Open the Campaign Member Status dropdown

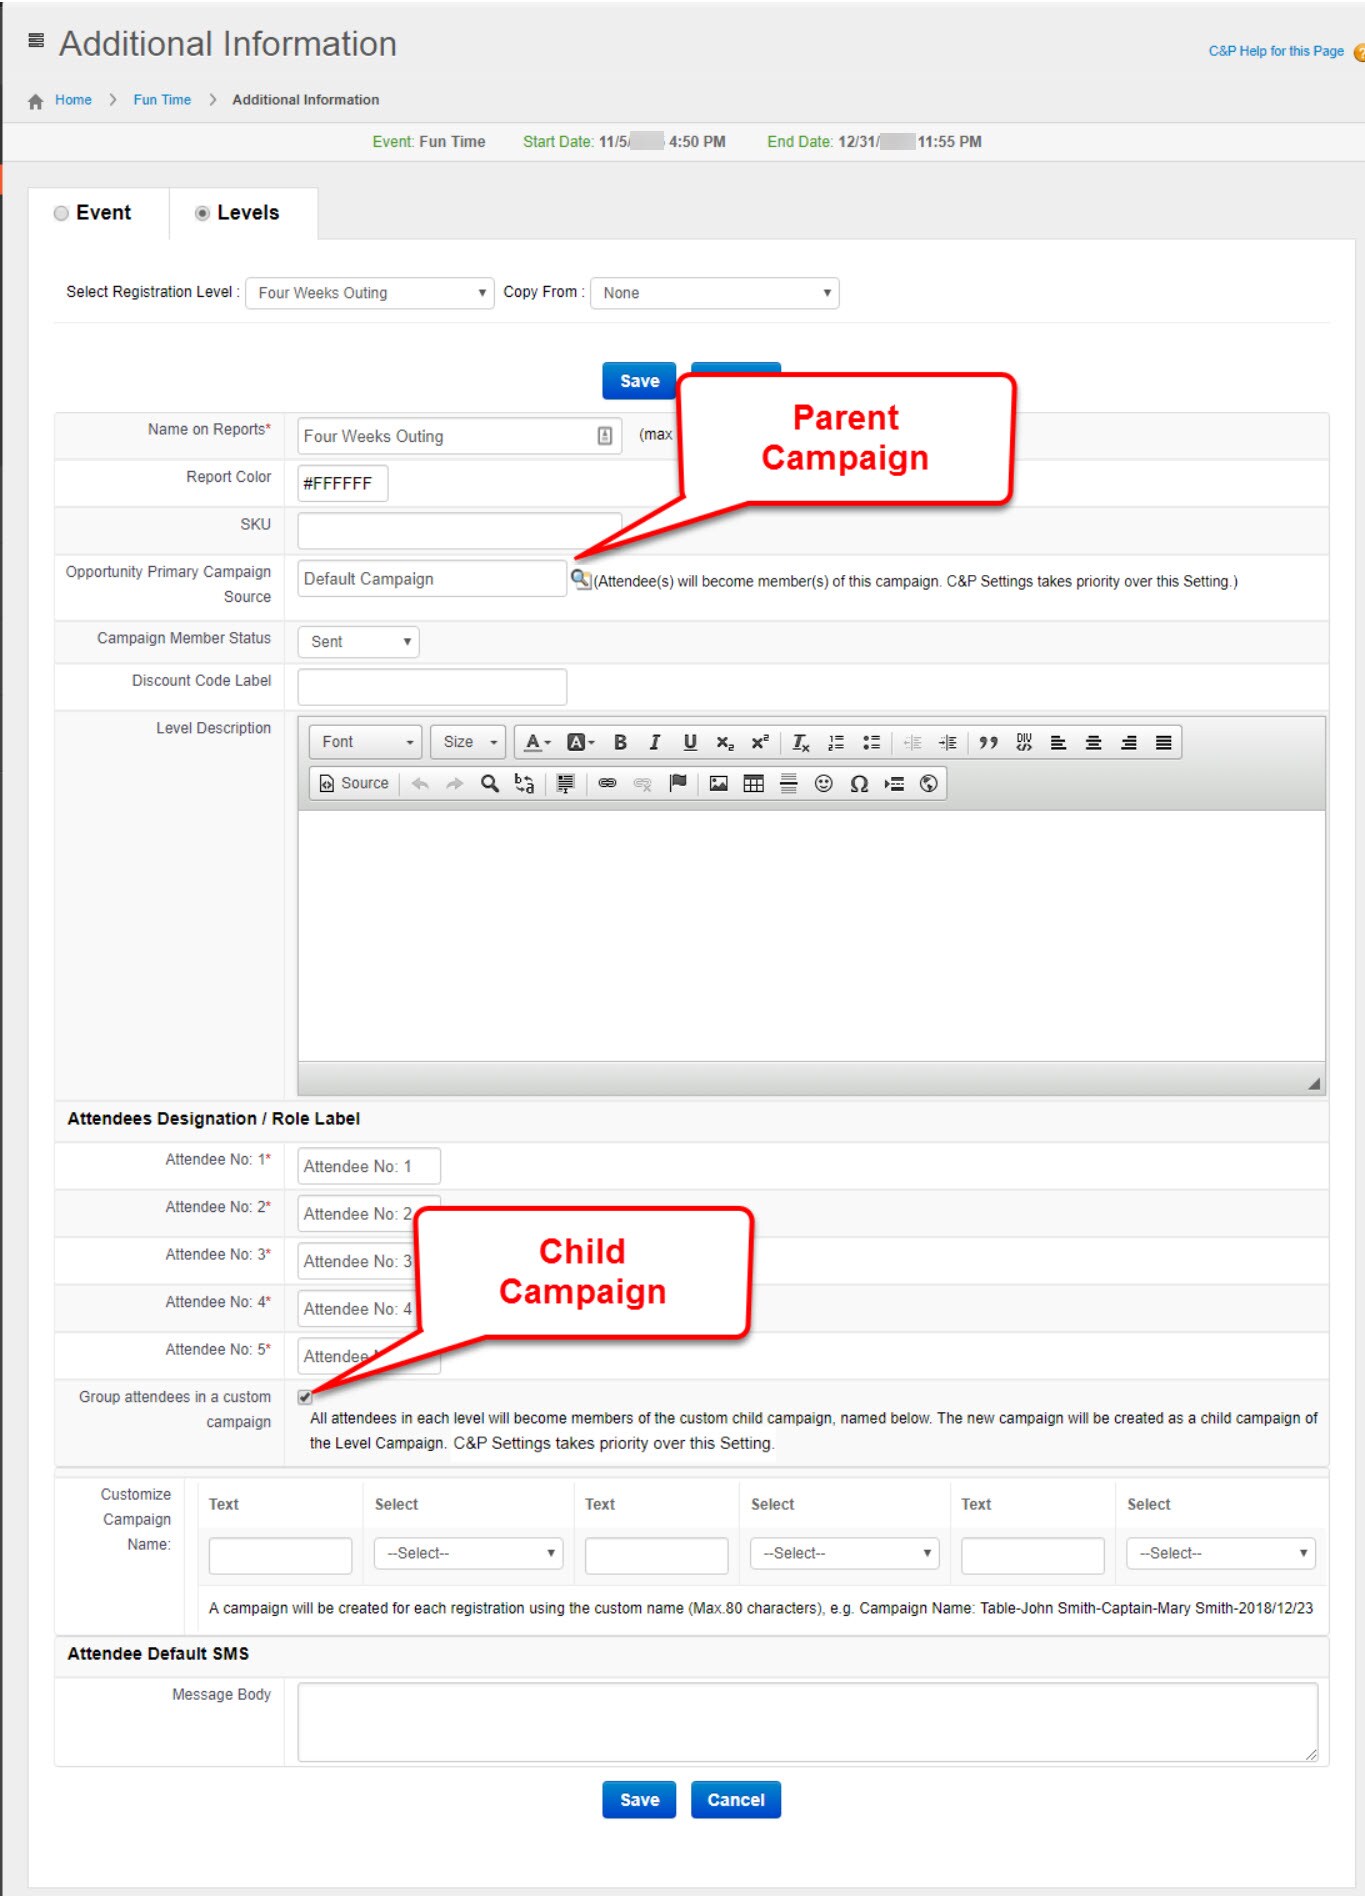pyautogui.click(x=358, y=642)
